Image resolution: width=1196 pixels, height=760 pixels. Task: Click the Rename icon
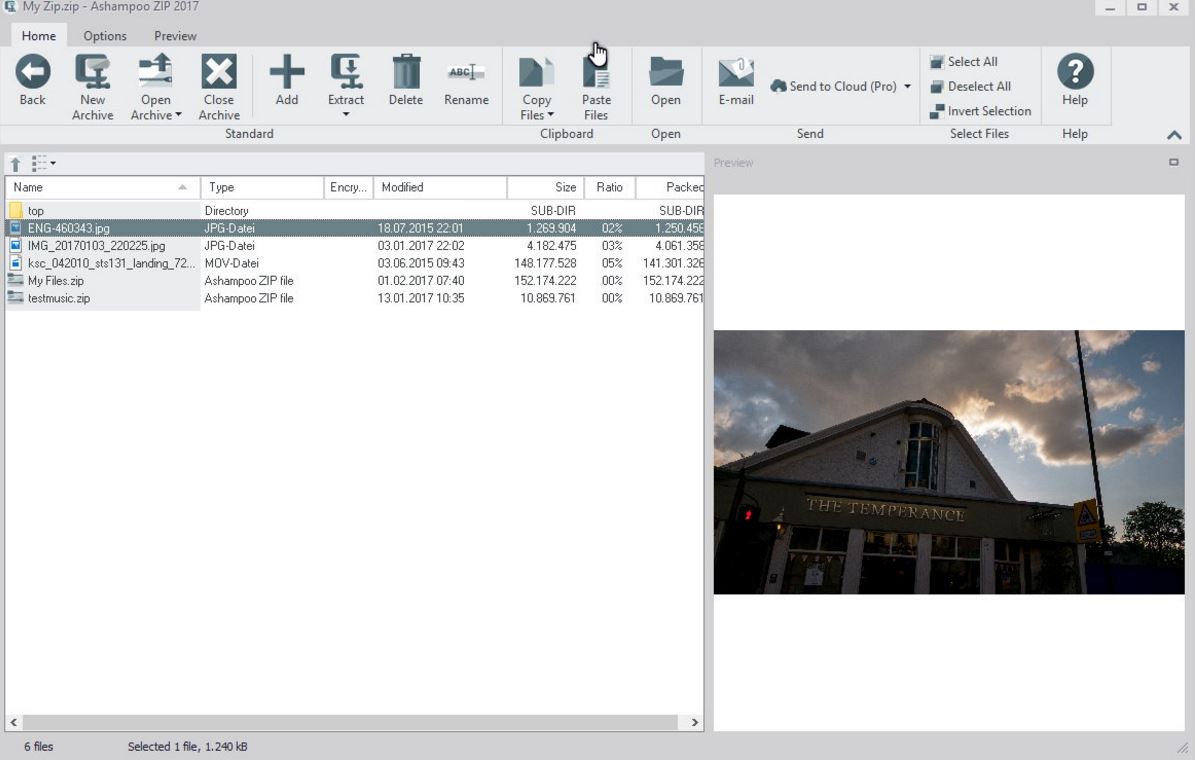pyautogui.click(x=466, y=73)
